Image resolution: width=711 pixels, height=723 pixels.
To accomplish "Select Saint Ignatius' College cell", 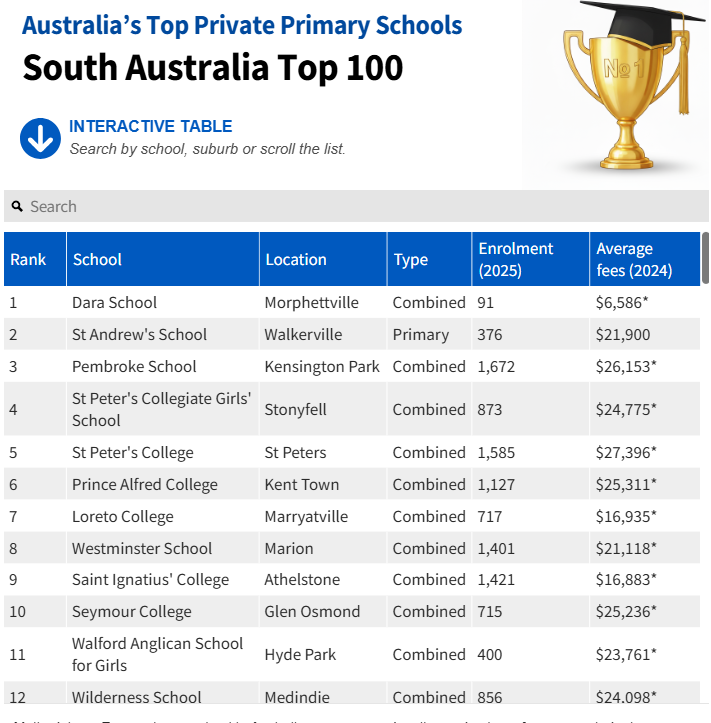I will point(163,580).
